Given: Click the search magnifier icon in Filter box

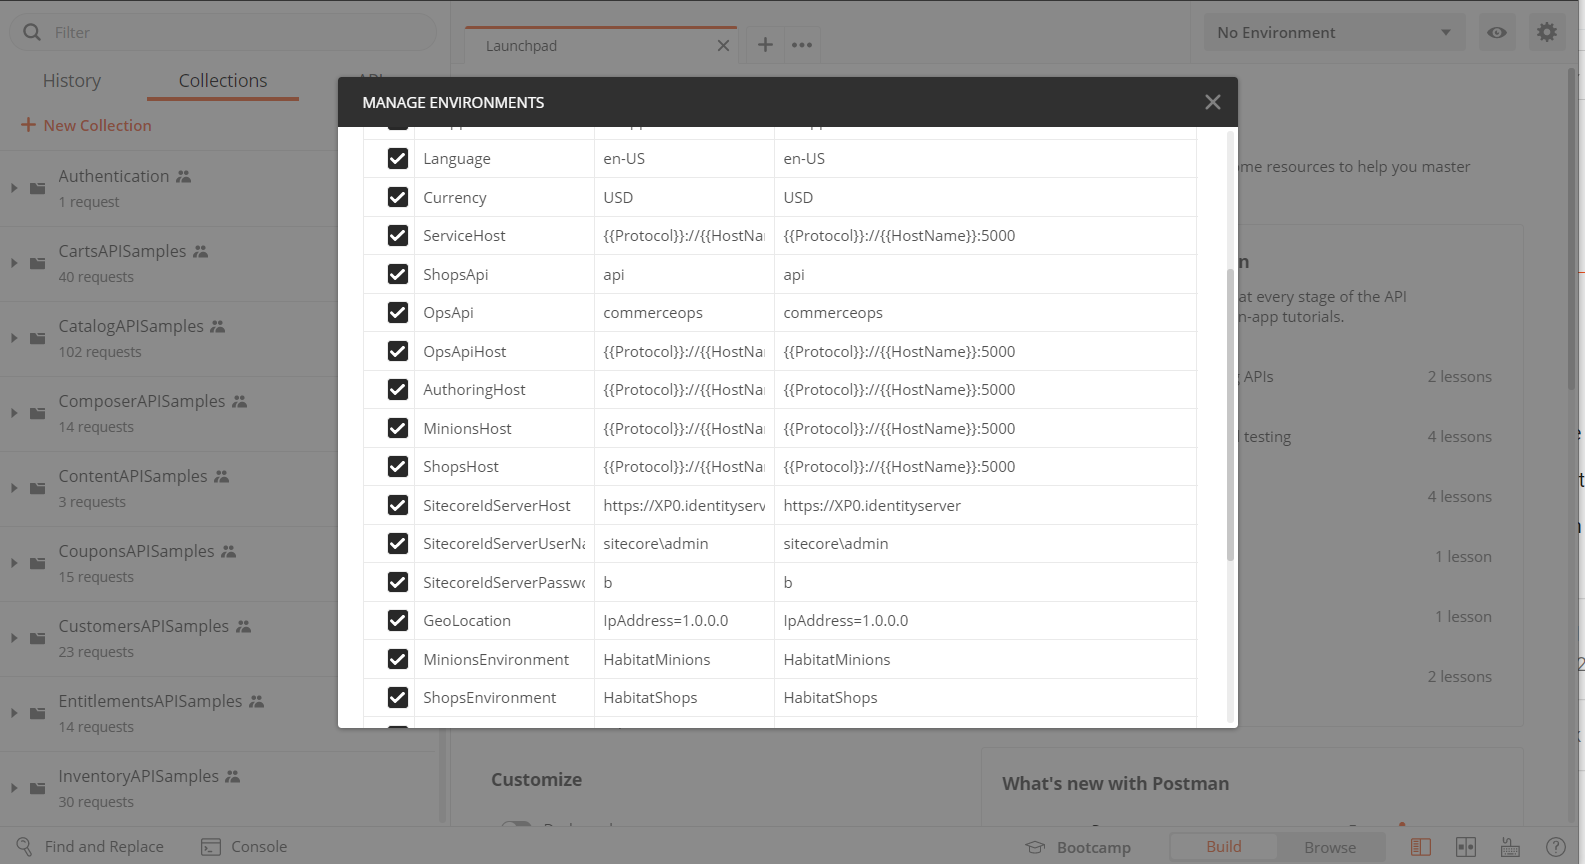Looking at the screenshot, I should pos(32,32).
